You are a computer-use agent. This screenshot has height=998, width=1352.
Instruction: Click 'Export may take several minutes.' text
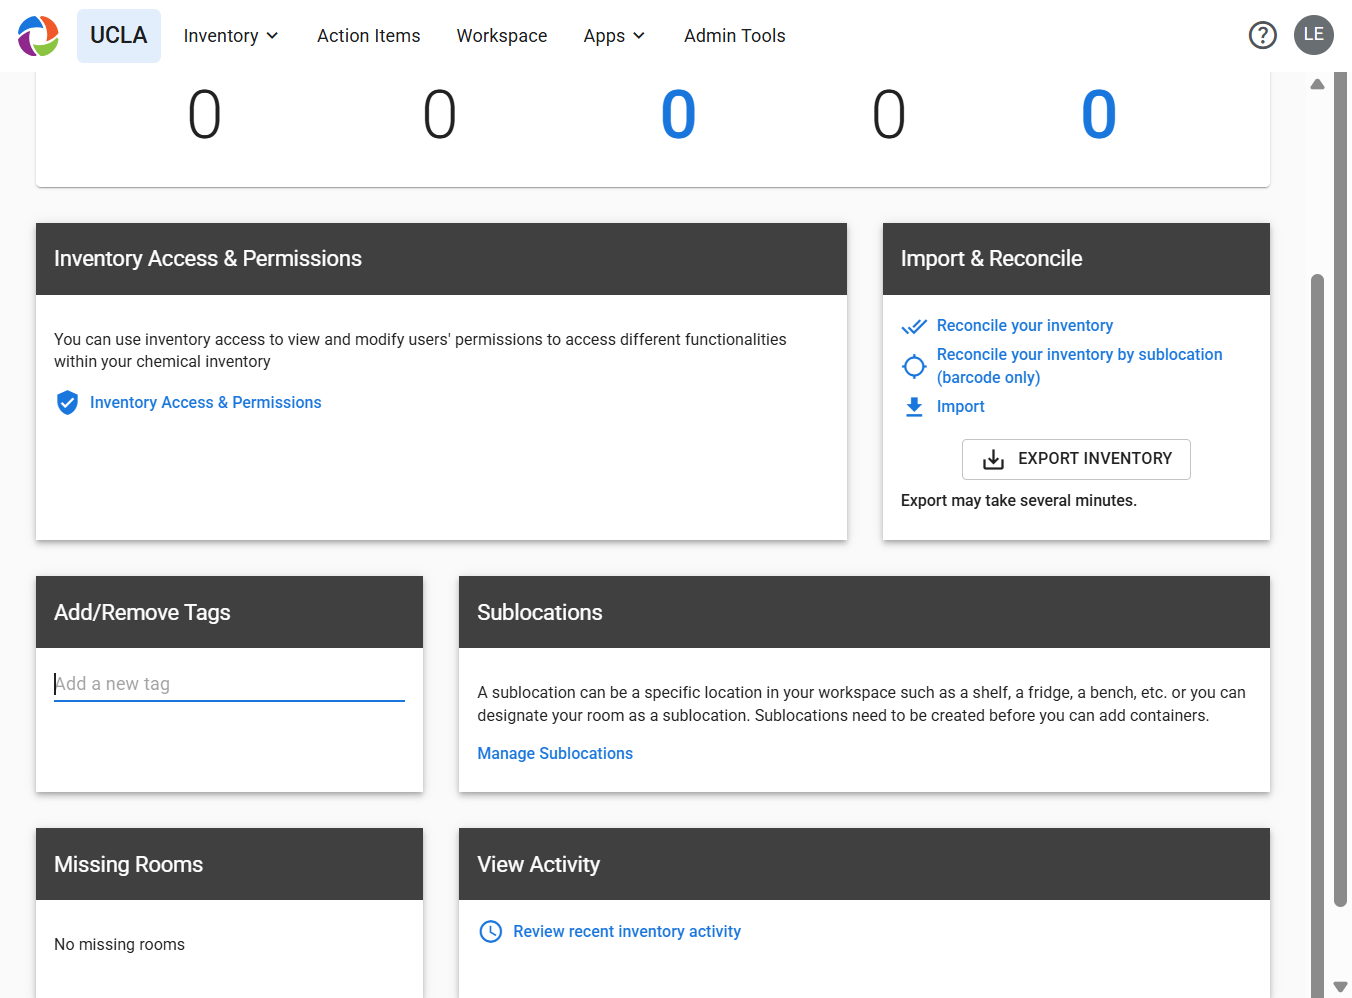[x=1019, y=501]
